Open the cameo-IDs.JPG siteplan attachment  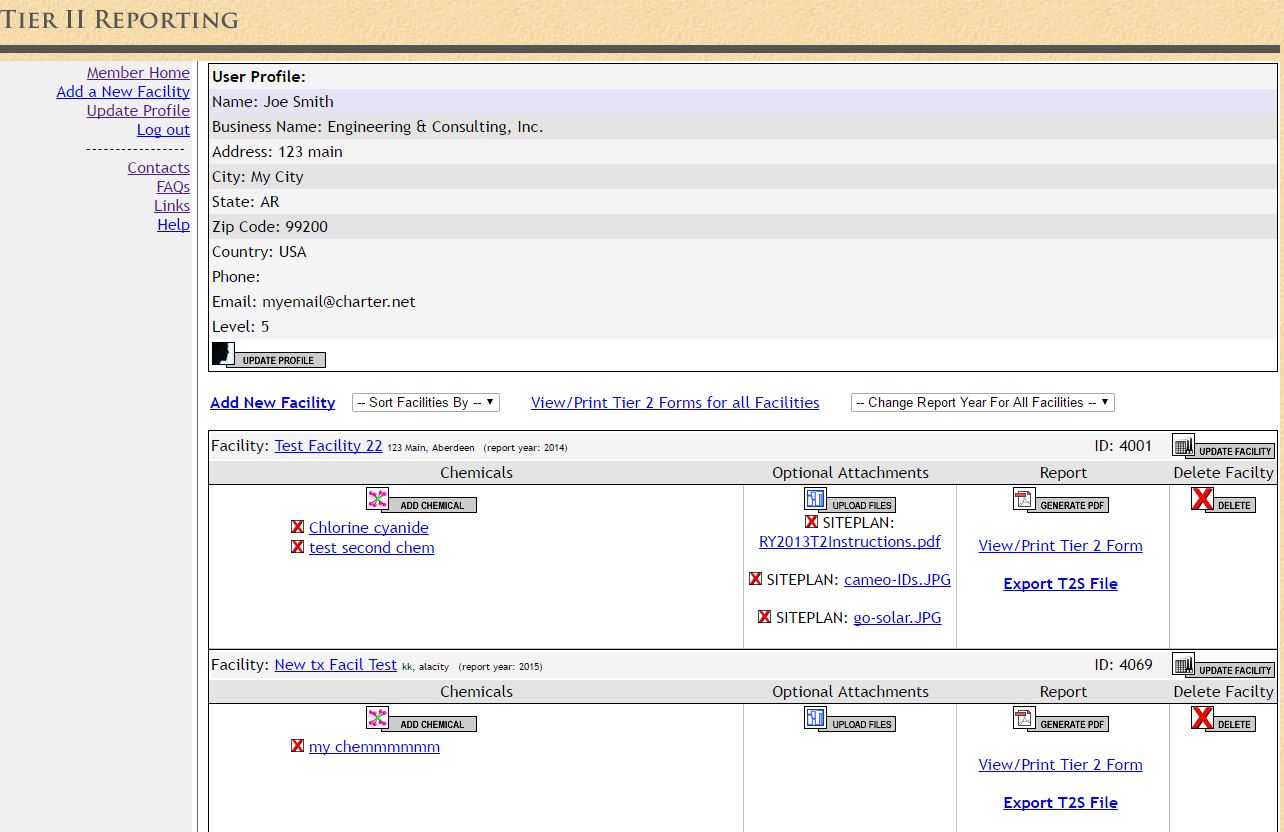tap(897, 579)
